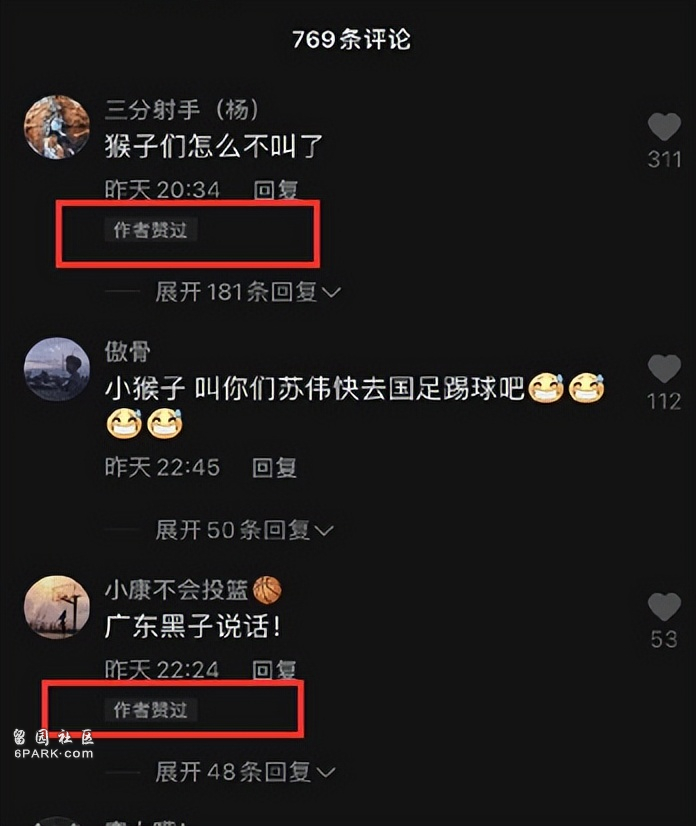Open 傲骨's profile picture

(57, 369)
